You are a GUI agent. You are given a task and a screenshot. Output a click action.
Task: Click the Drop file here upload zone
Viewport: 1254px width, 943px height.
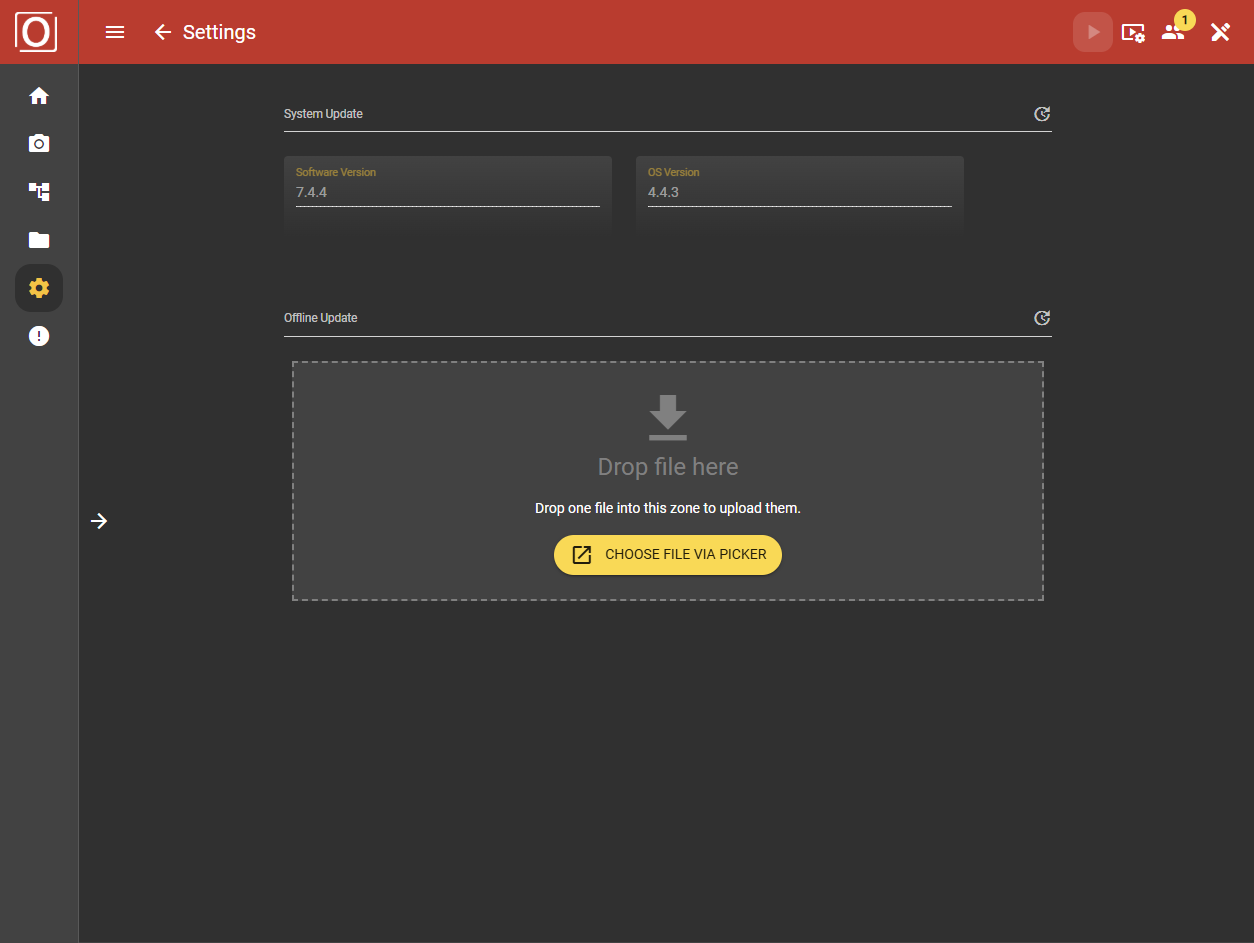(667, 466)
